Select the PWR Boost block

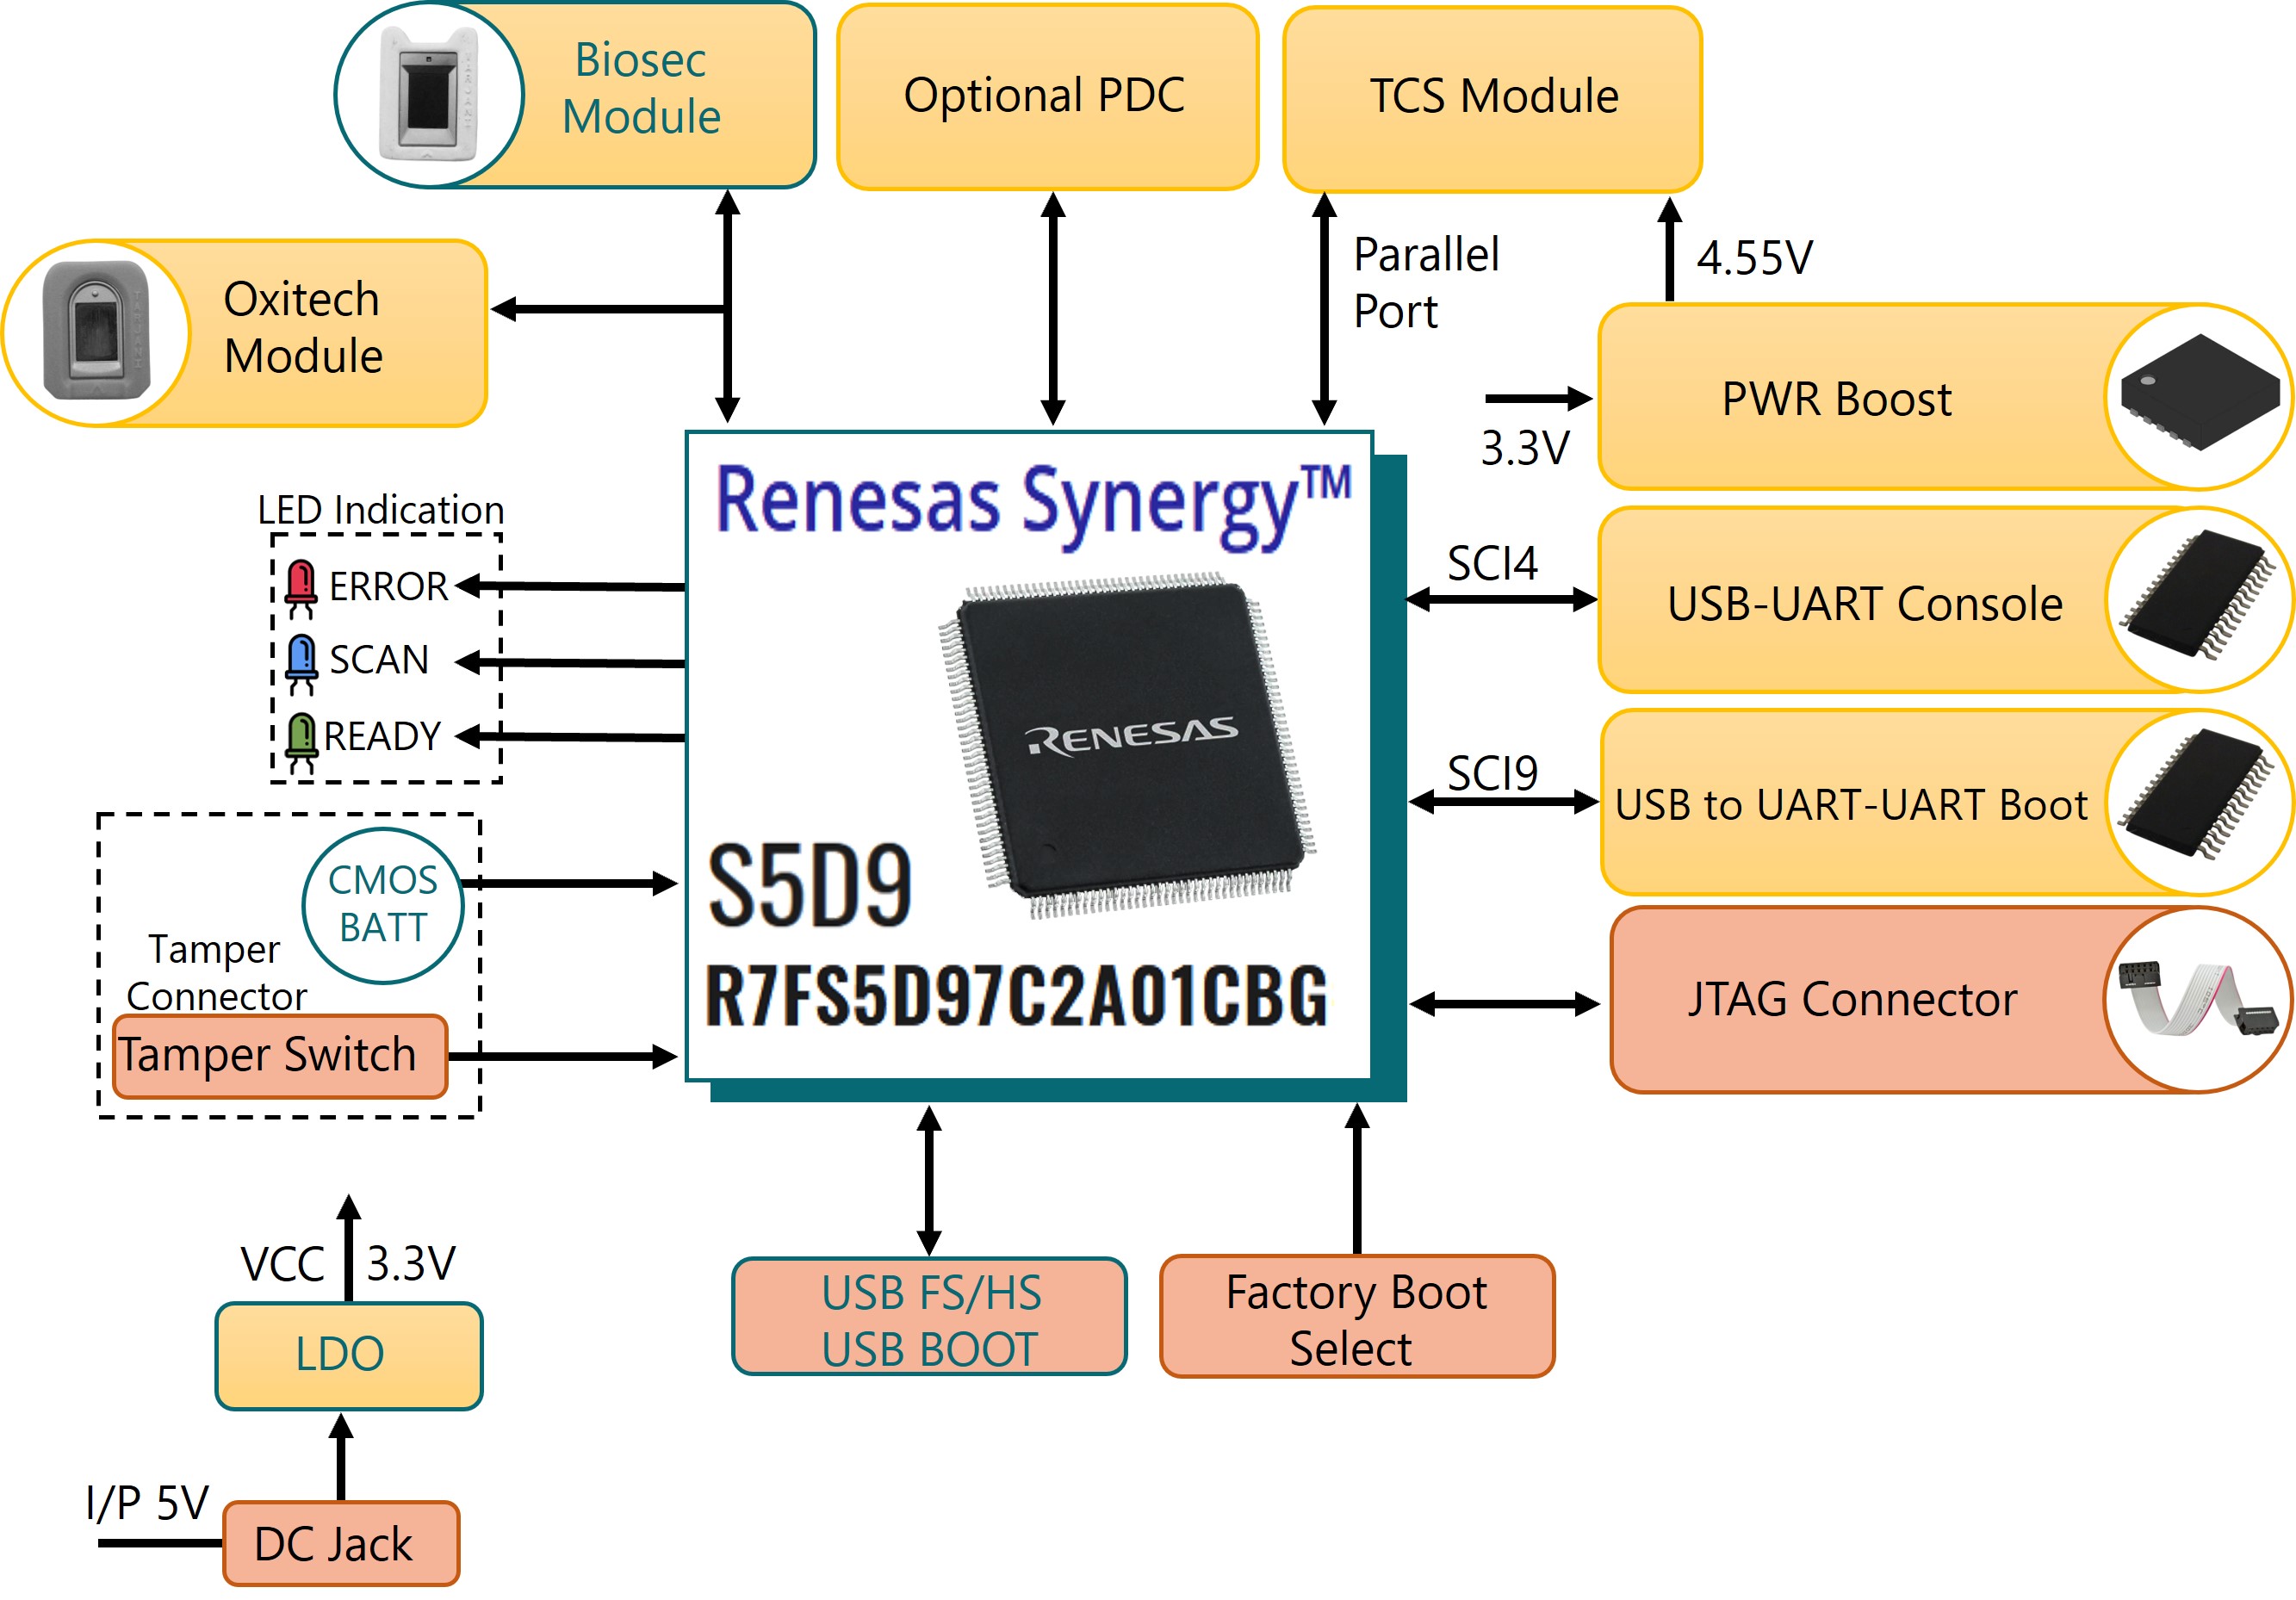(x=1945, y=397)
